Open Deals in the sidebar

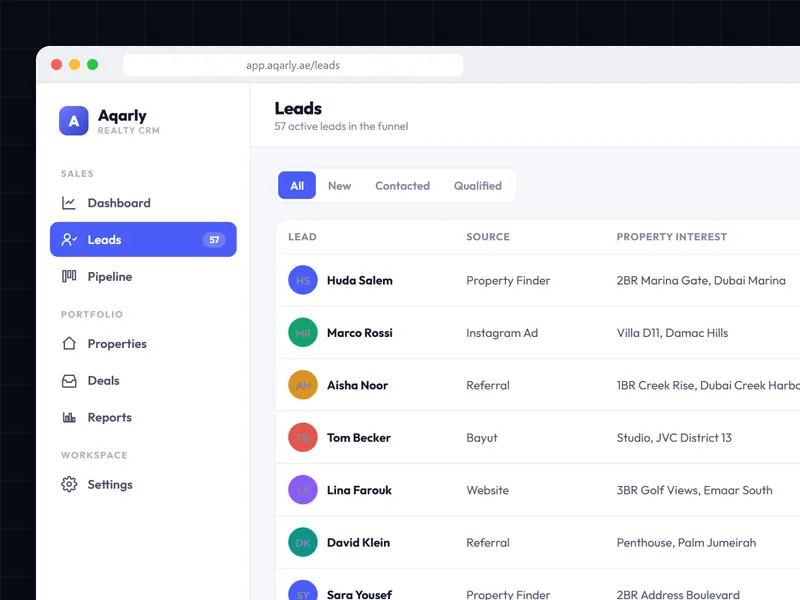point(143,381)
